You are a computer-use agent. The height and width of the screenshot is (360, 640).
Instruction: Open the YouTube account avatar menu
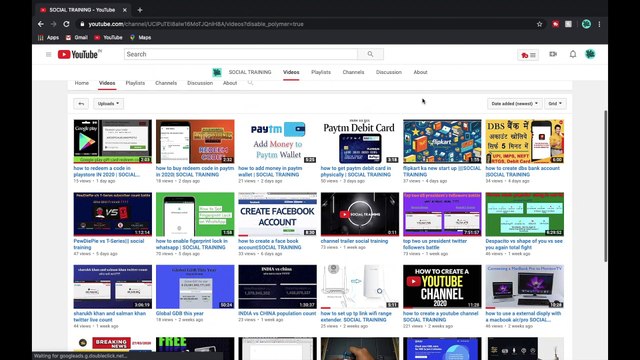(x=590, y=54)
